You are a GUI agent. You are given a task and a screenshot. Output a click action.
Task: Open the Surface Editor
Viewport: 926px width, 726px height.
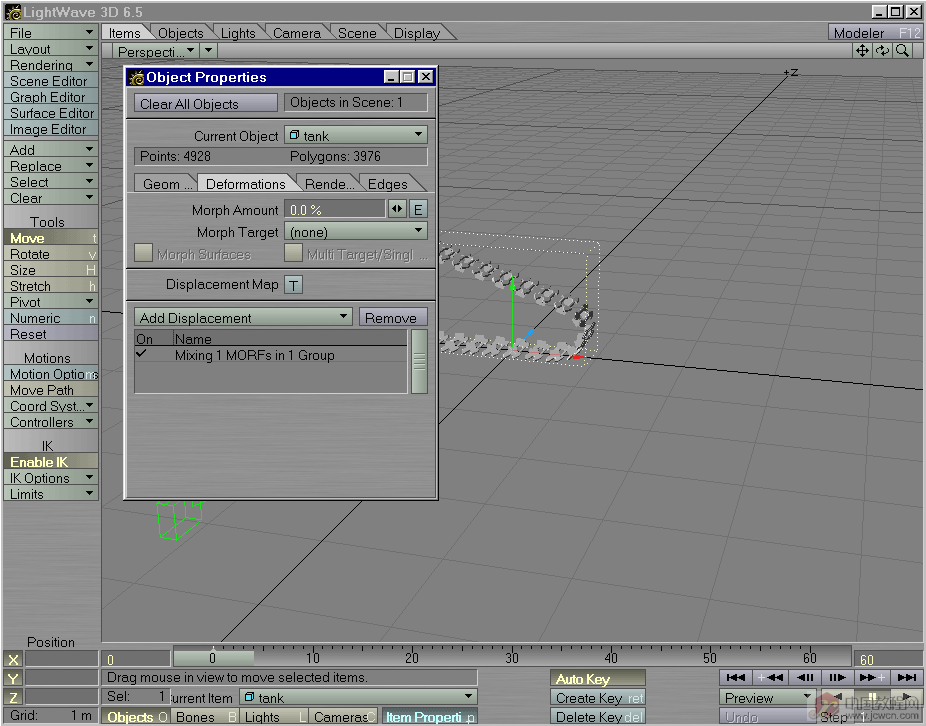click(x=51, y=113)
